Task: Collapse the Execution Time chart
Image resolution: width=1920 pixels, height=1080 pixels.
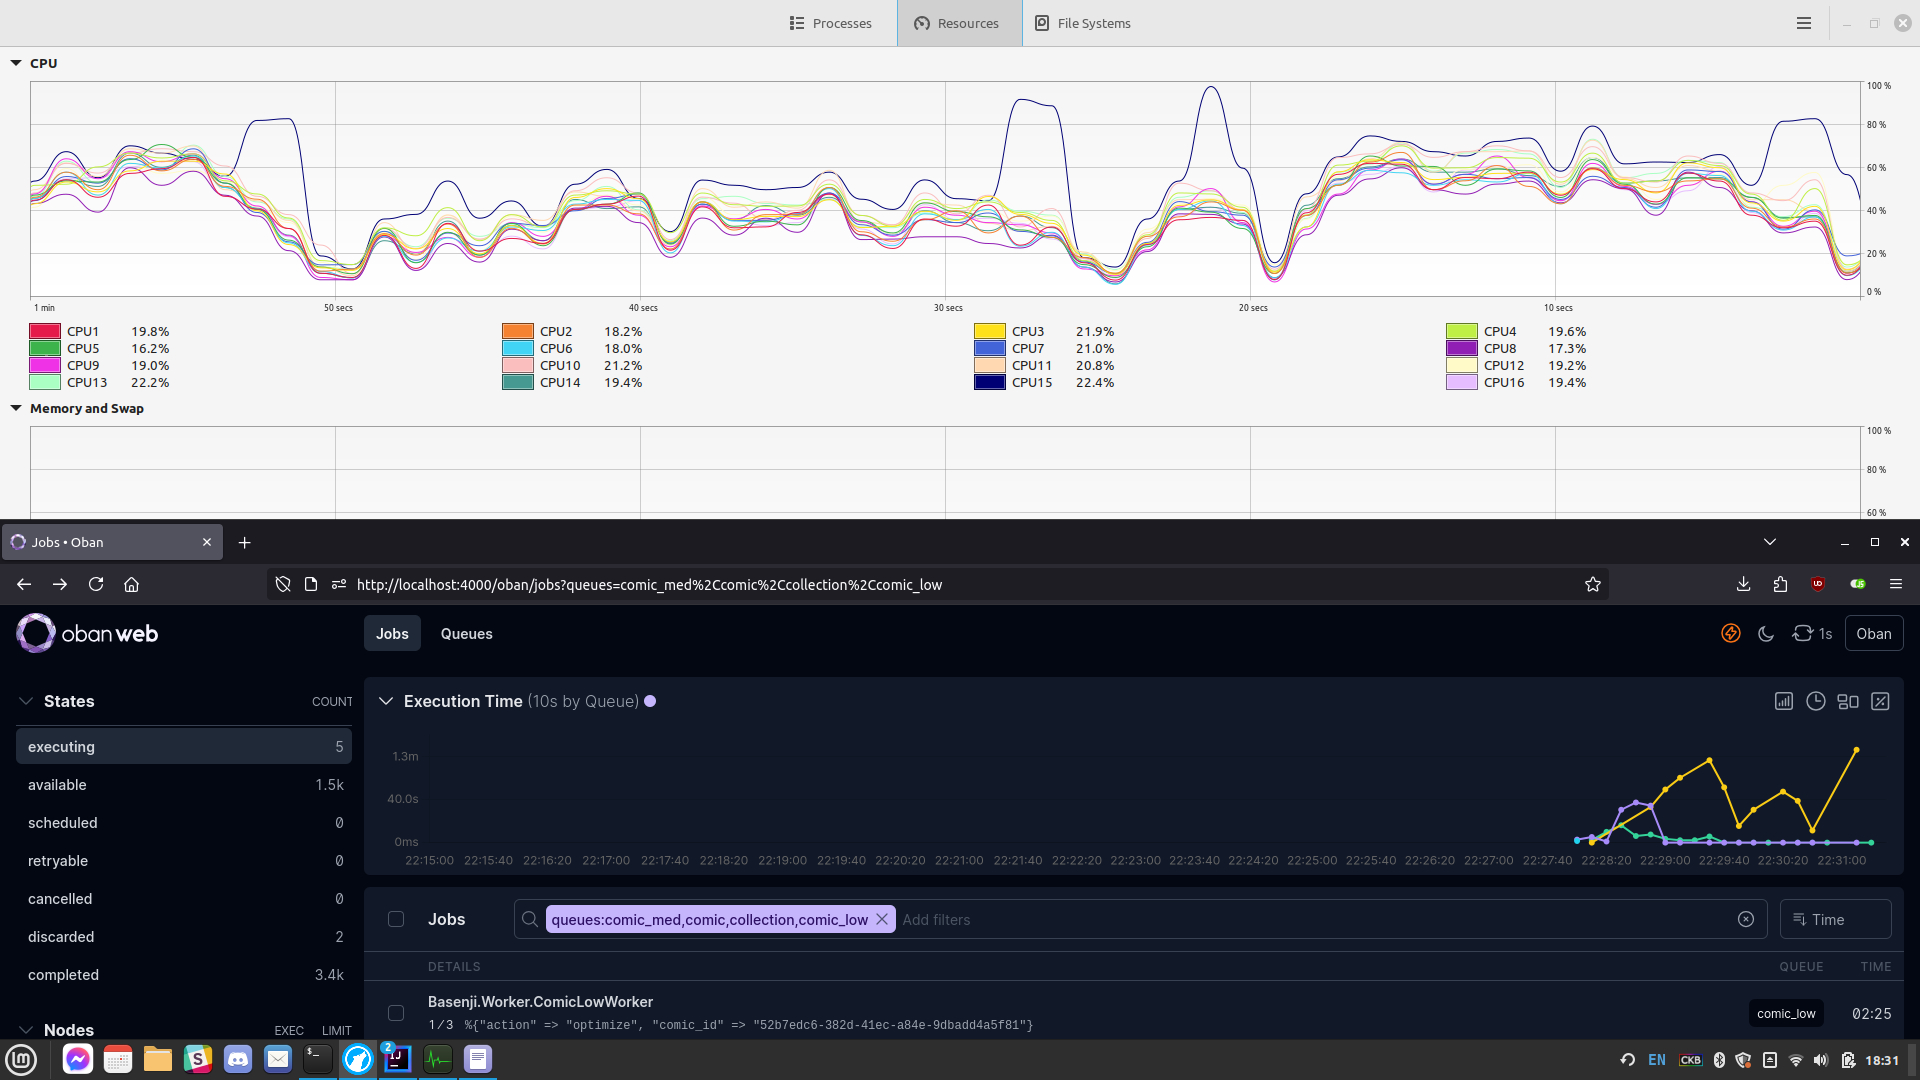Action: point(386,701)
